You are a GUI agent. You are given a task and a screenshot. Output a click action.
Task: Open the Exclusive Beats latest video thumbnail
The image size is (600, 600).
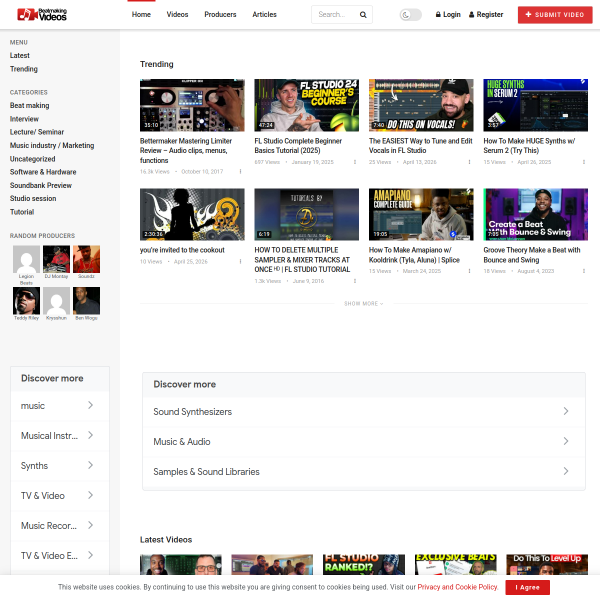(x=455, y=564)
